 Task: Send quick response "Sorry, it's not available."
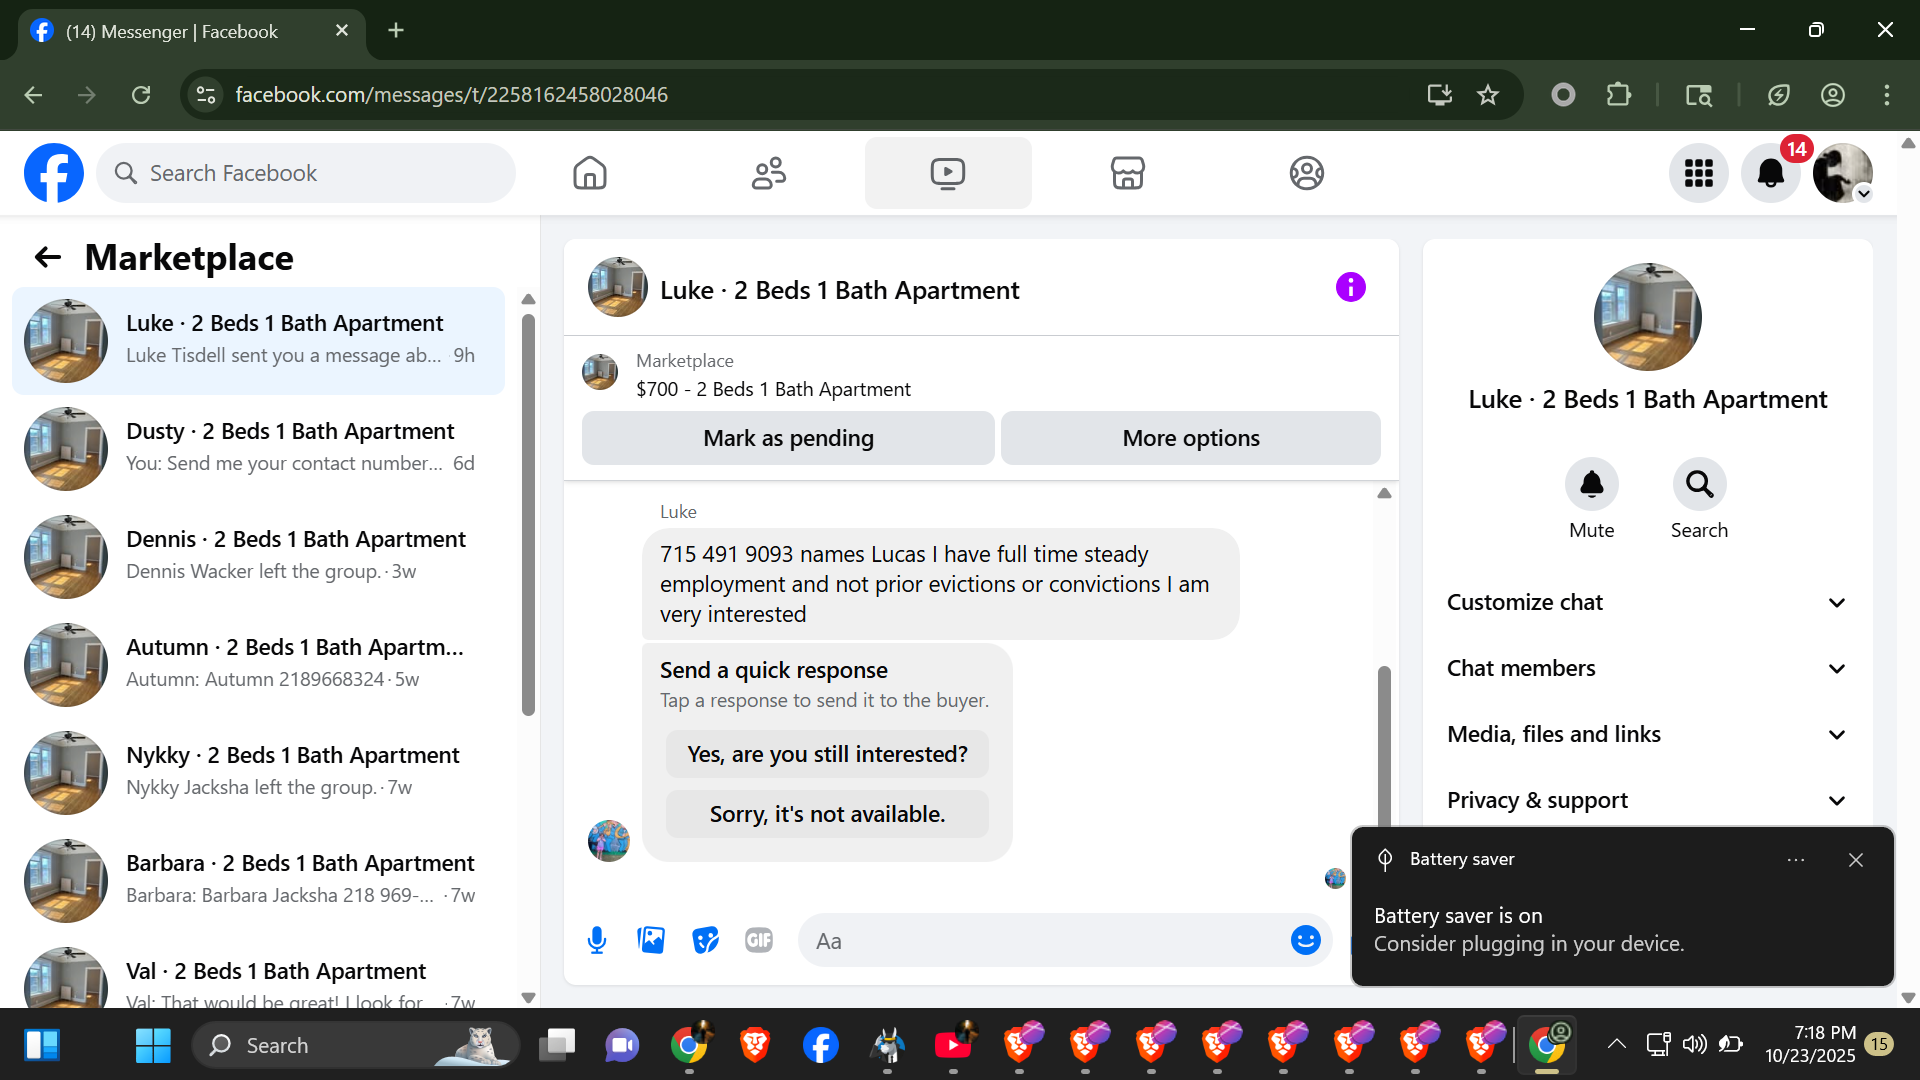coord(827,814)
